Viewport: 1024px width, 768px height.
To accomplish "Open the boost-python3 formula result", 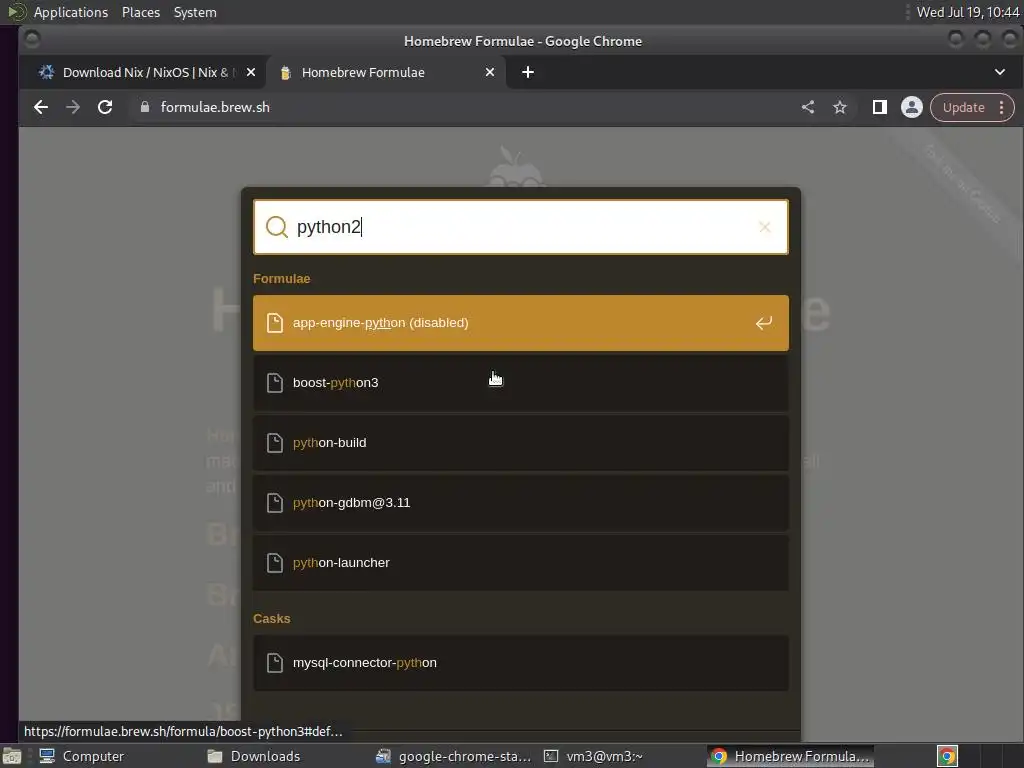I will (520, 383).
